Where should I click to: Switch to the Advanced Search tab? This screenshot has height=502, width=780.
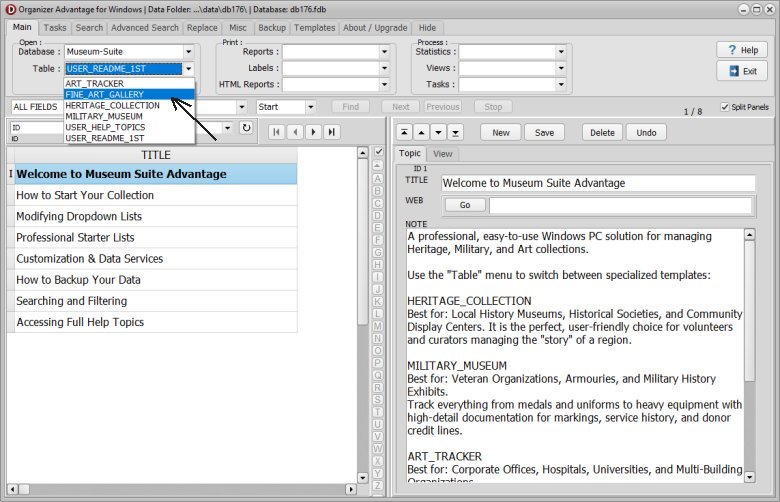coord(145,28)
